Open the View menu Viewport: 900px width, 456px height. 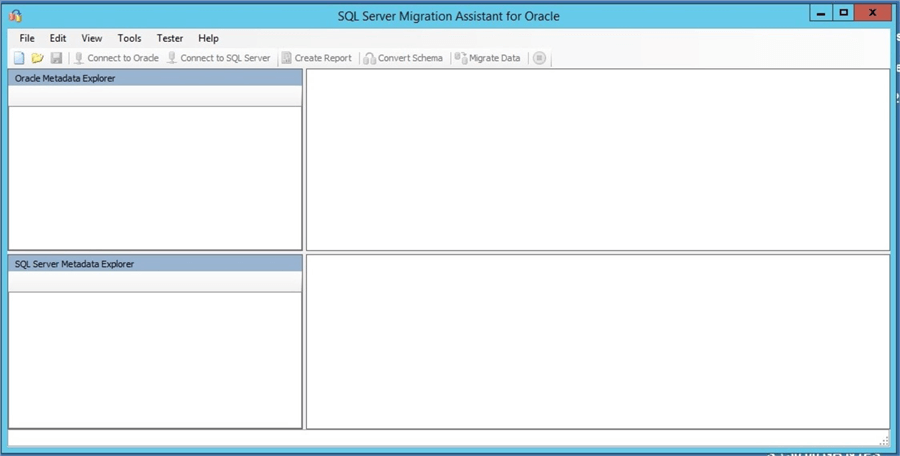coord(92,38)
